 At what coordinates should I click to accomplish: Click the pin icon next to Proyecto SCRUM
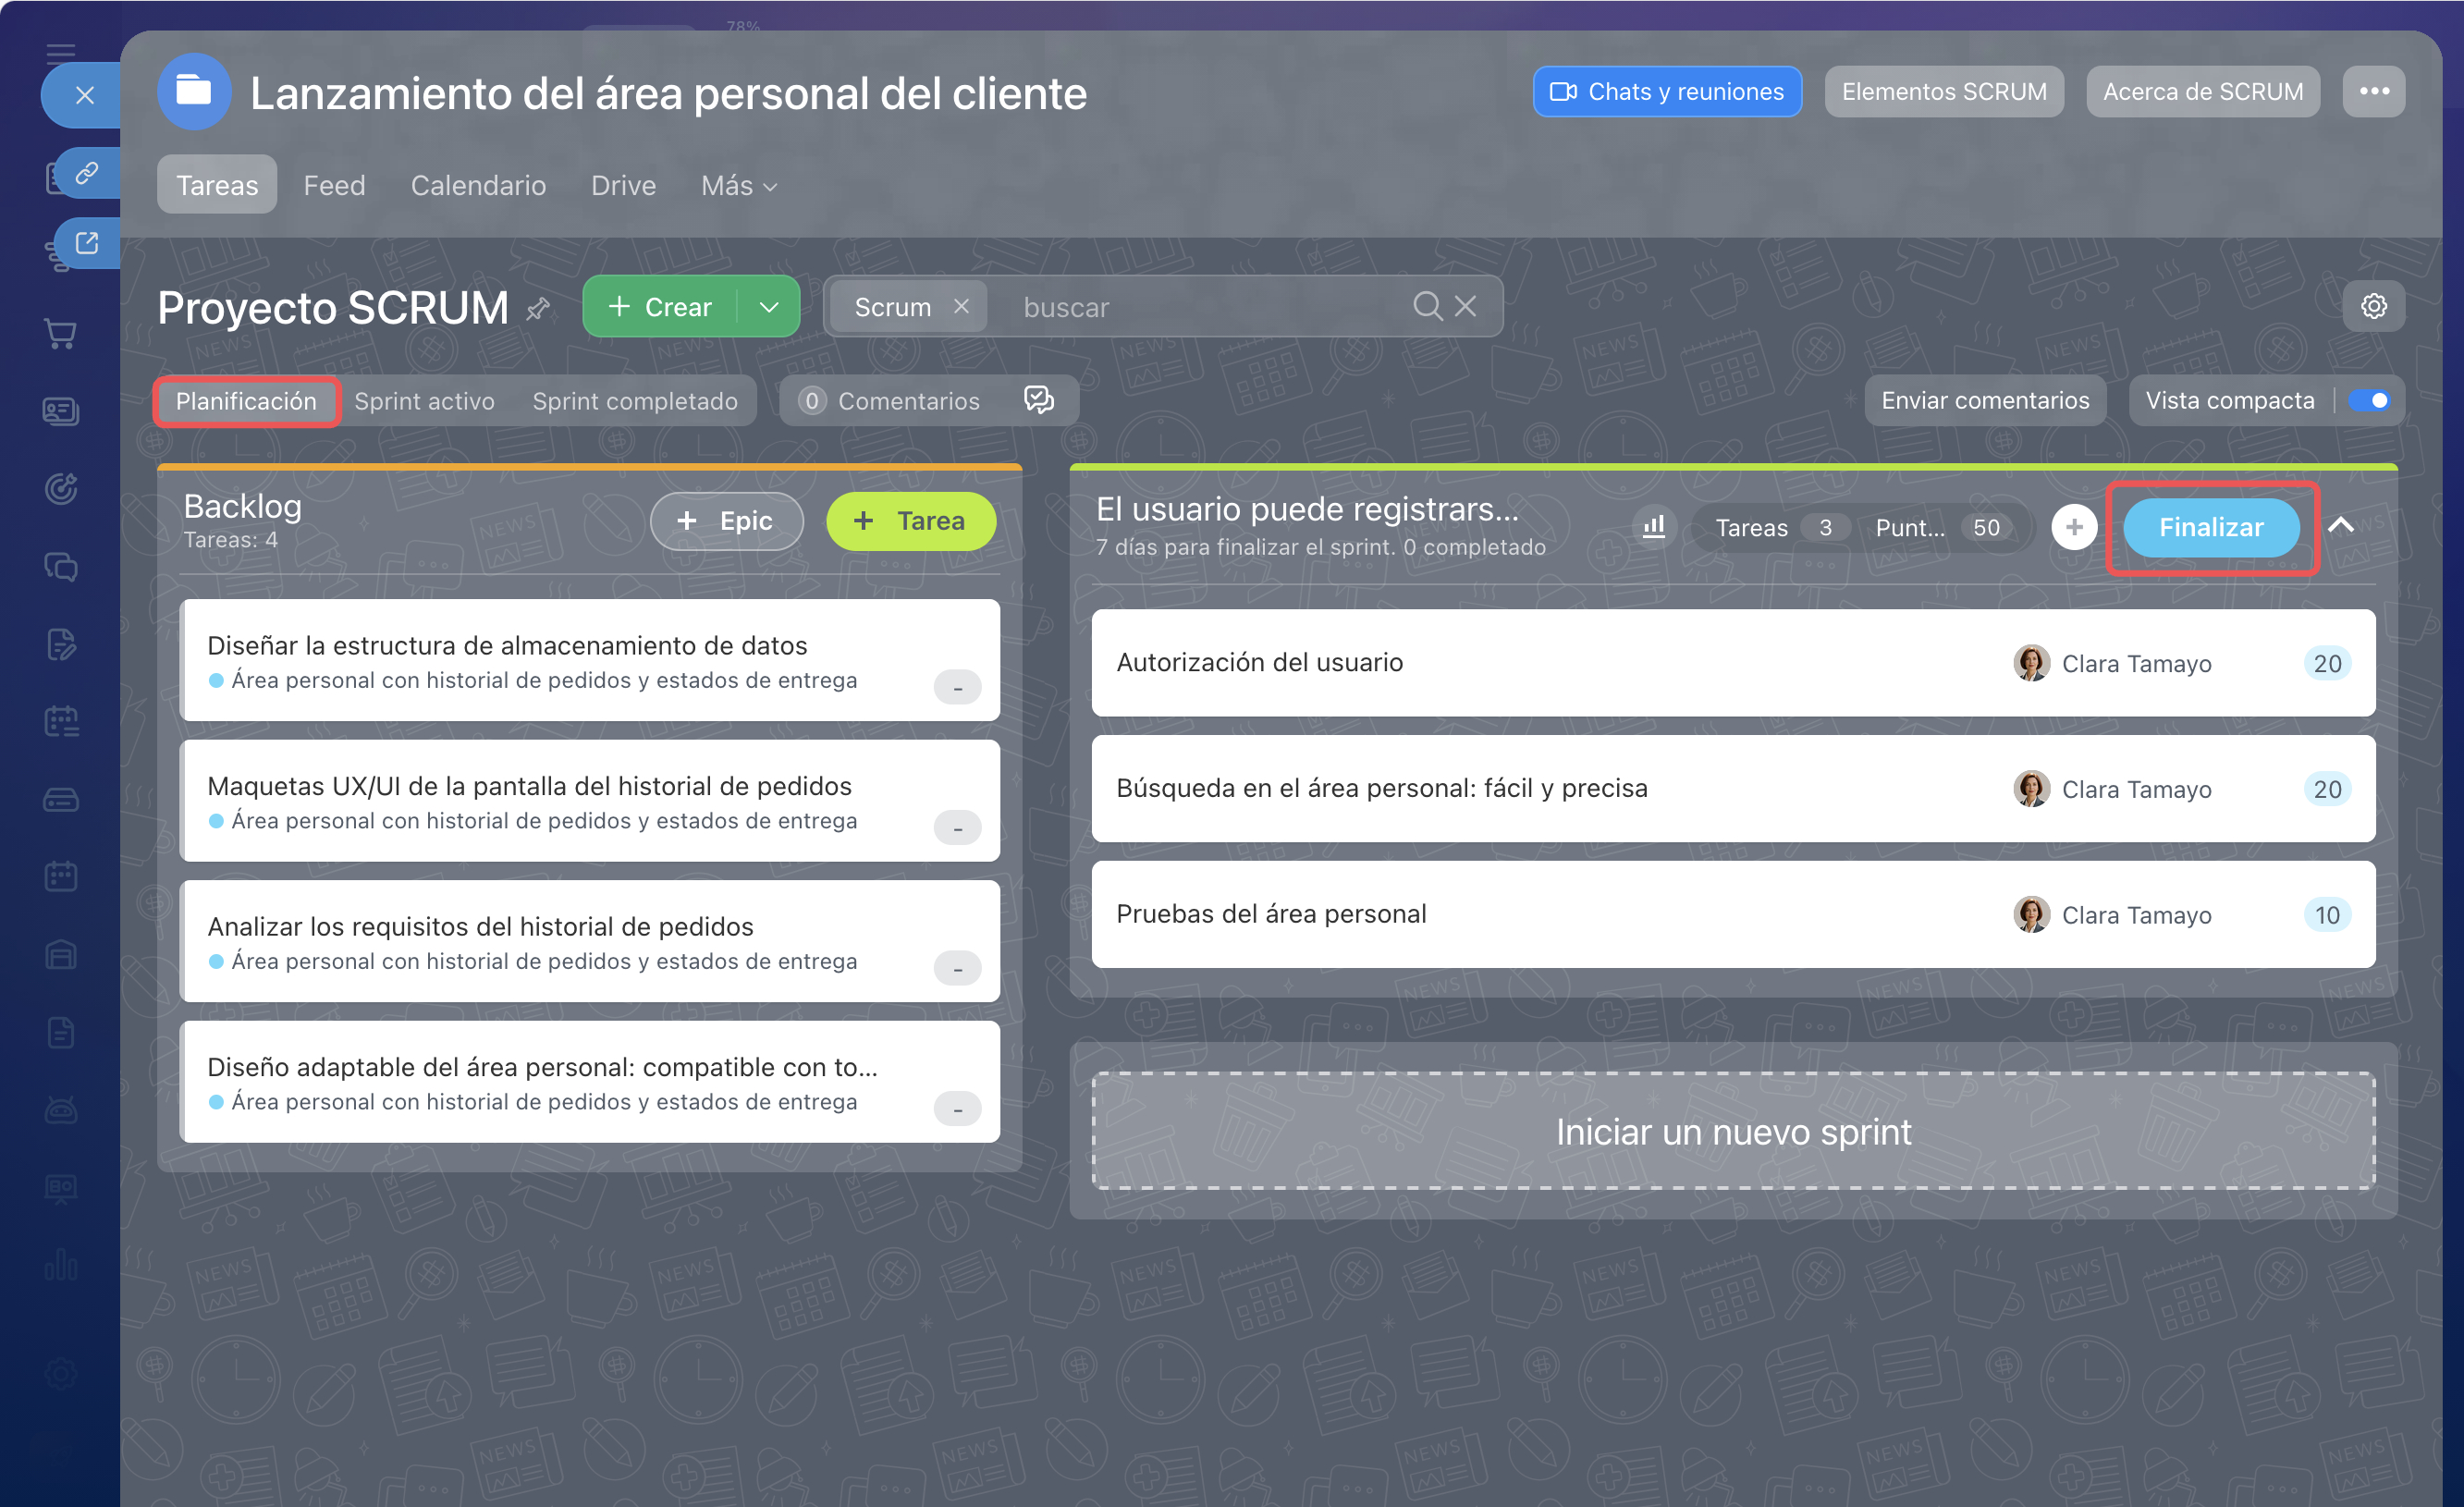click(x=538, y=308)
